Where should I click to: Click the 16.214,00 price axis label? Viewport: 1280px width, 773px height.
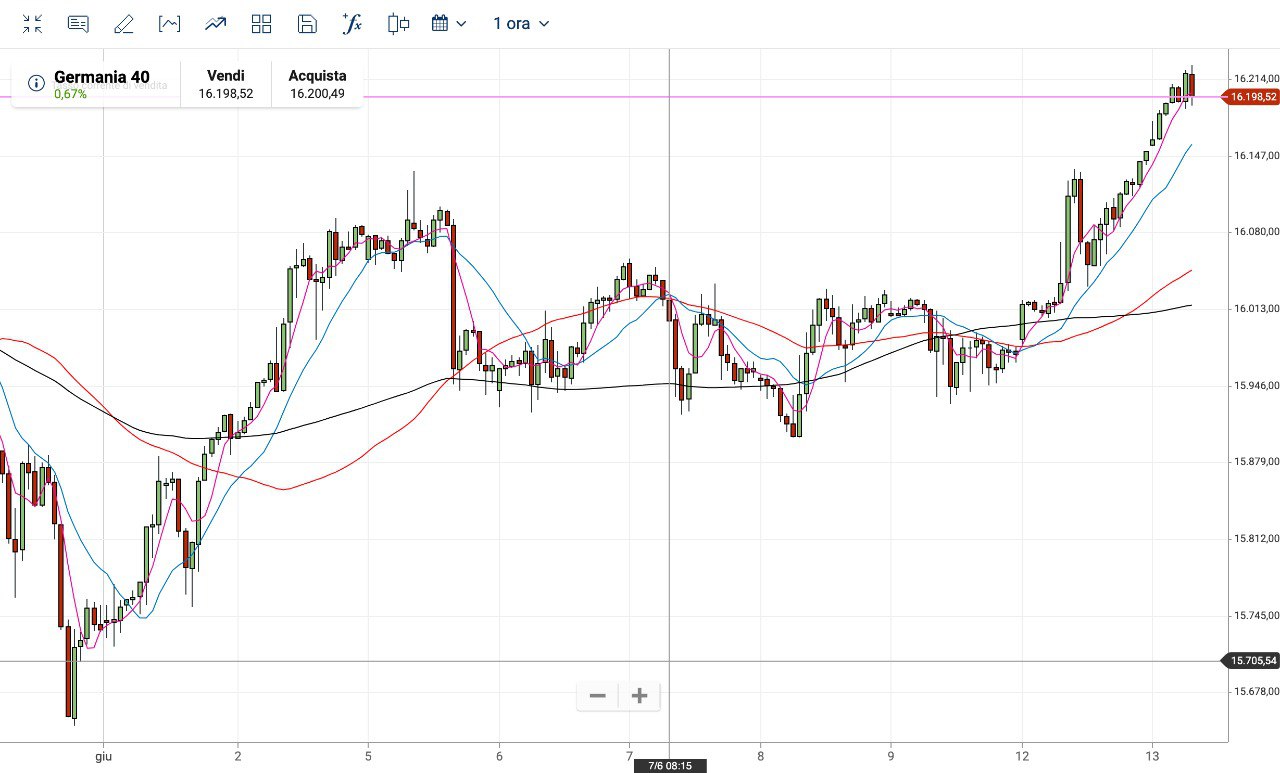coord(1256,79)
